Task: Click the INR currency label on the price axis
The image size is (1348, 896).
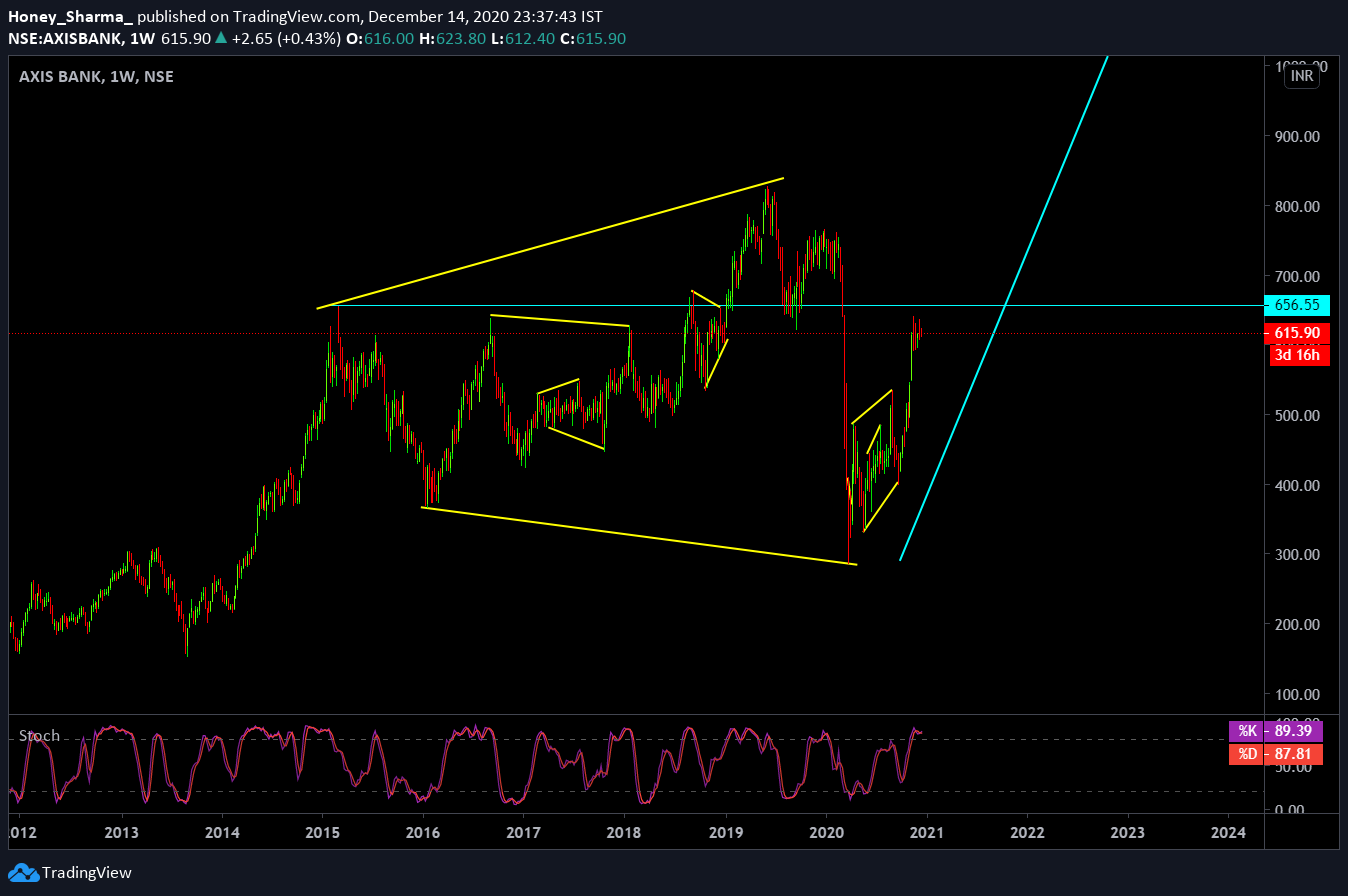Action: pos(1301,76)
